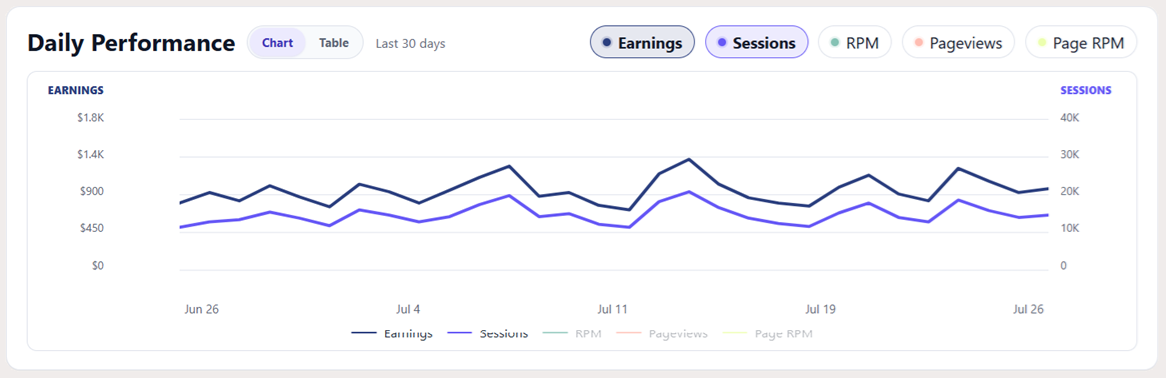Click the 'Last 30 days' text
This screenshot has height=378, width=1166.
point(410,44)
